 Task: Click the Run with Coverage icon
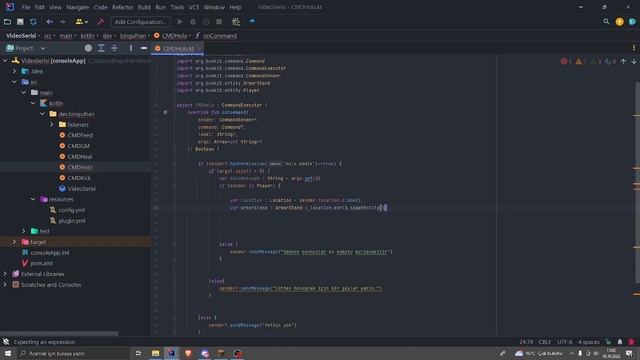point(206,22)
